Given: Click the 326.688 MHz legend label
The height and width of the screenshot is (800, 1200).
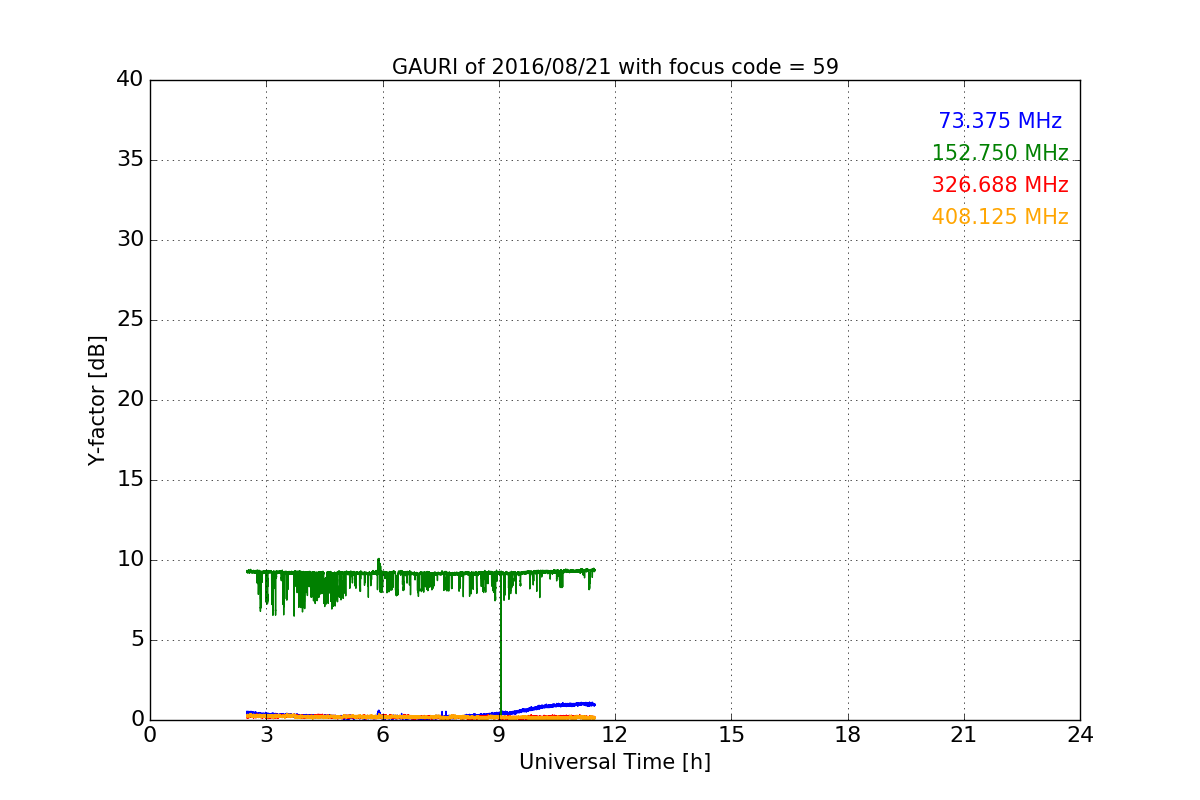Looking at the screenshot, I should pos(1000,185).
